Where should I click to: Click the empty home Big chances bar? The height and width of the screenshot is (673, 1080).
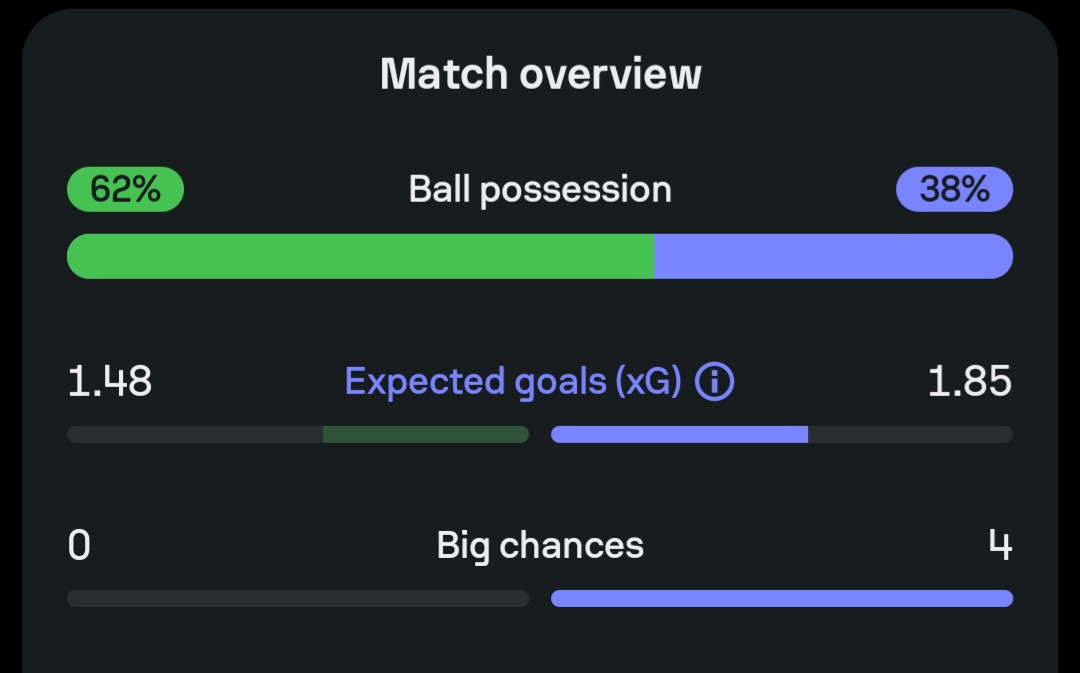coord(298,598)
